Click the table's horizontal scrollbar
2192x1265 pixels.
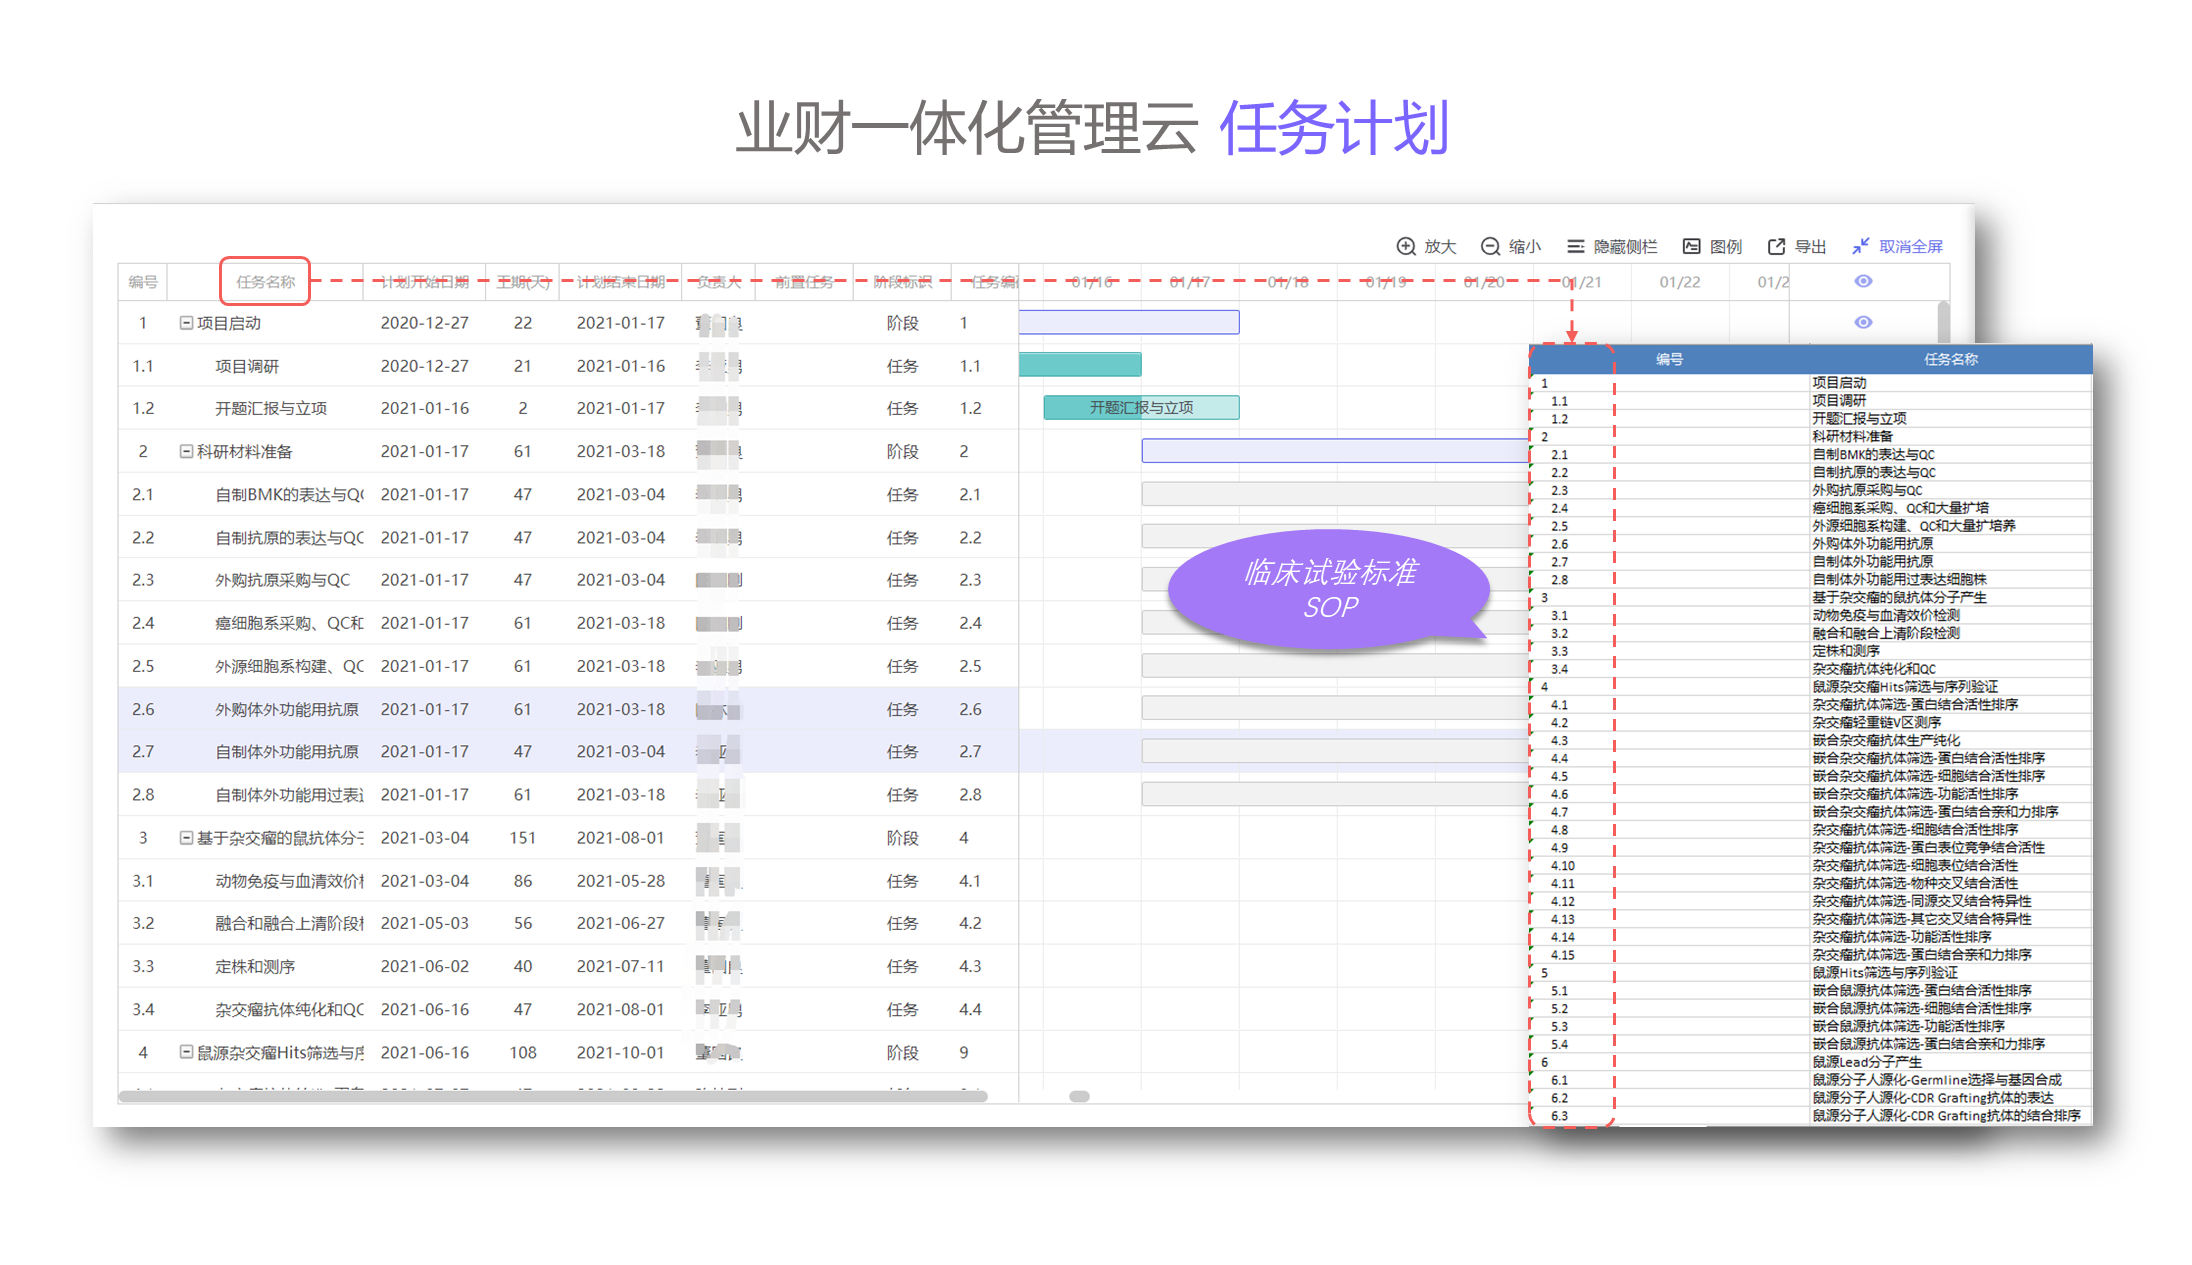point(552,1097)
